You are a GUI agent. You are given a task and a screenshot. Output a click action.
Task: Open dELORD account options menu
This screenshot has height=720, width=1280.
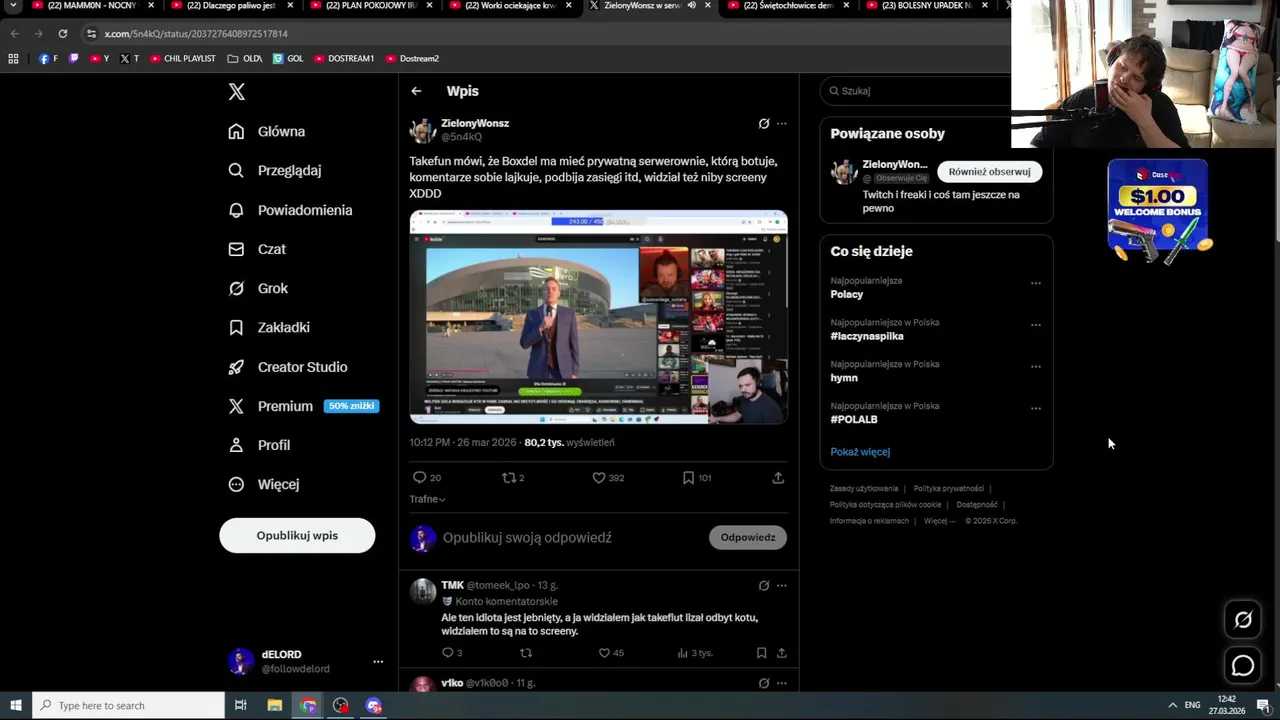pos(378,661)
